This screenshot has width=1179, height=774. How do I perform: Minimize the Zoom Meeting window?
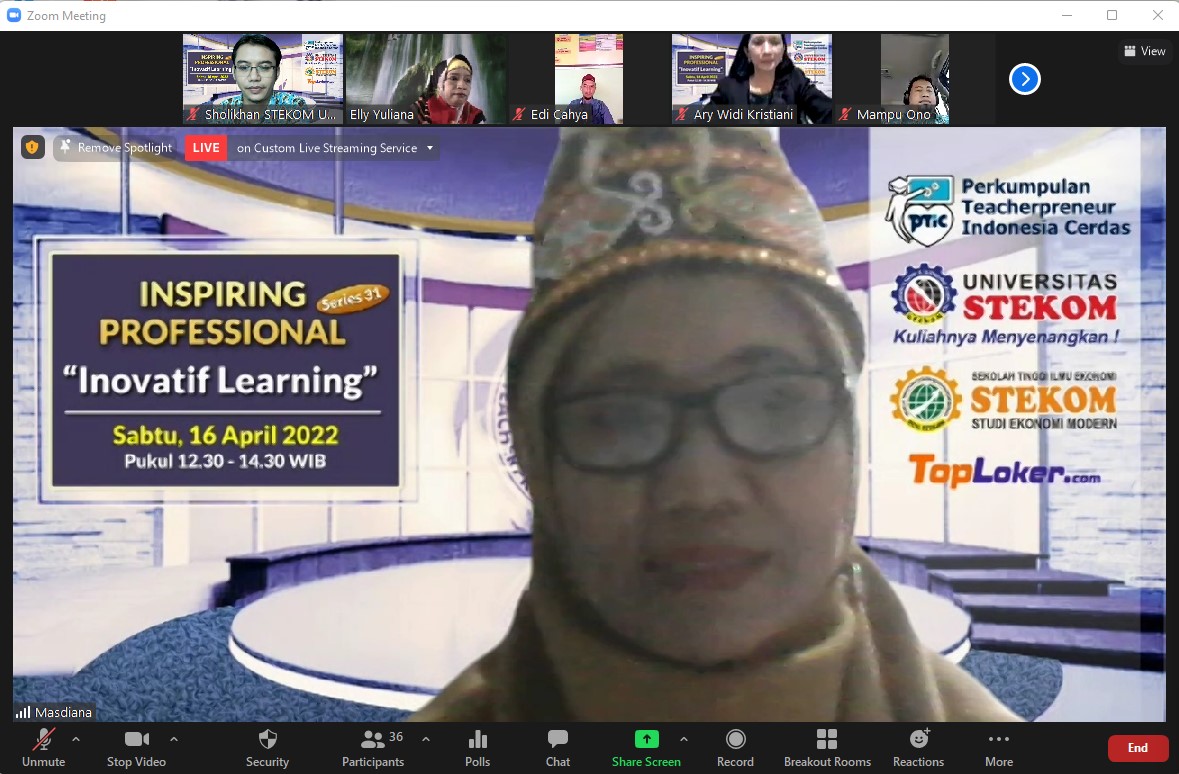click(1066, 15)
